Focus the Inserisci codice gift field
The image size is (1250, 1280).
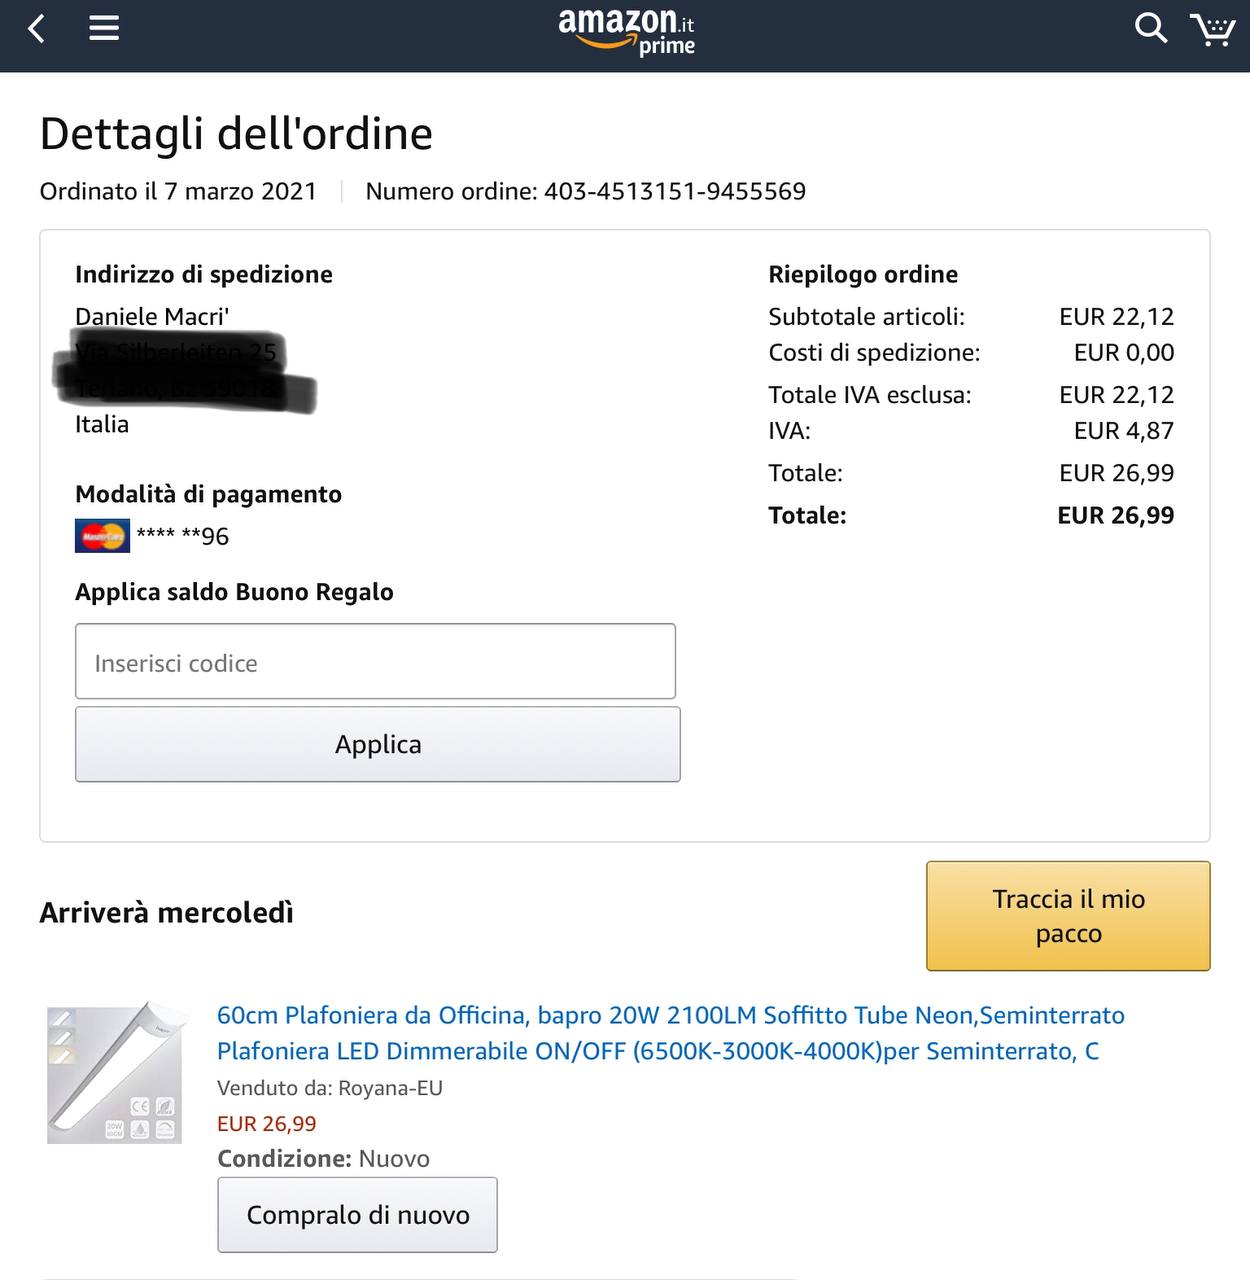pos(375,662)
